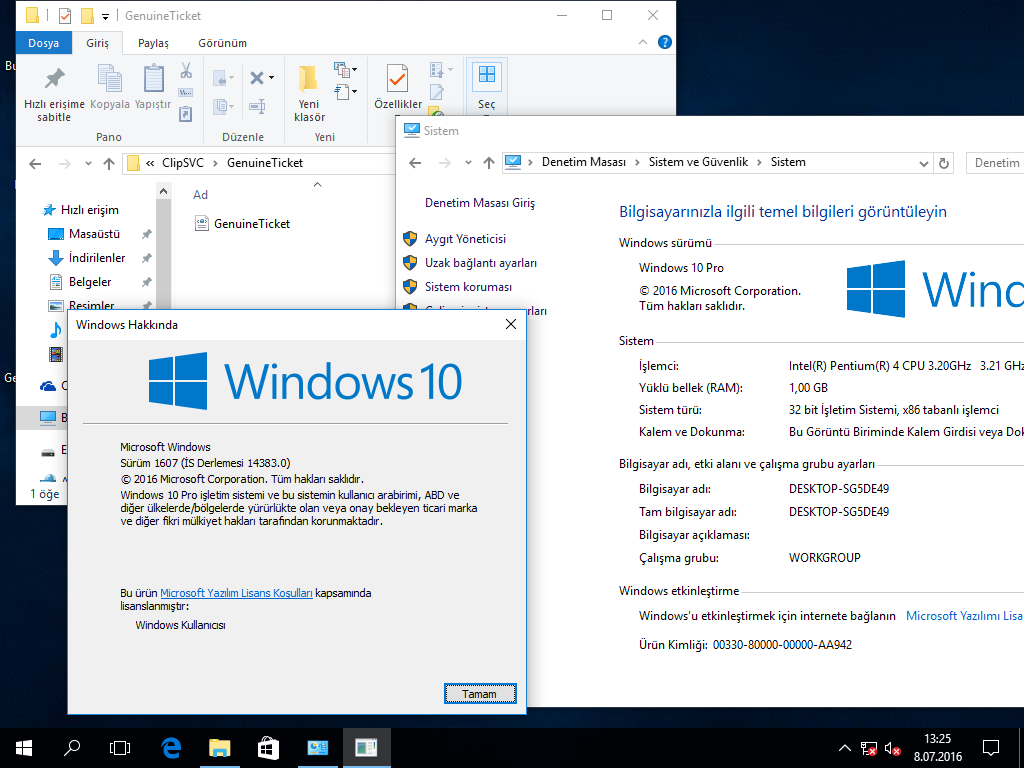Click the Seç selection icon in ribbon
The height and width of the screenshot is (768, 1024).
point(487,86)
